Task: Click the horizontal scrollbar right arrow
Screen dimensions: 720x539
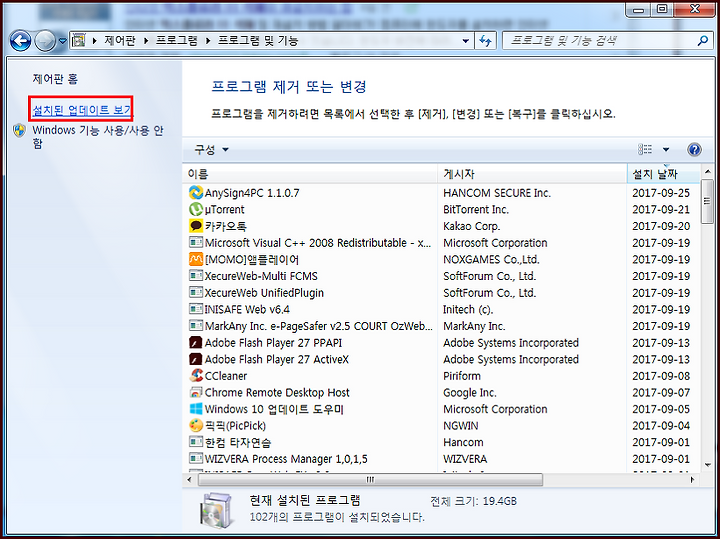Action: tap(692, 480)
